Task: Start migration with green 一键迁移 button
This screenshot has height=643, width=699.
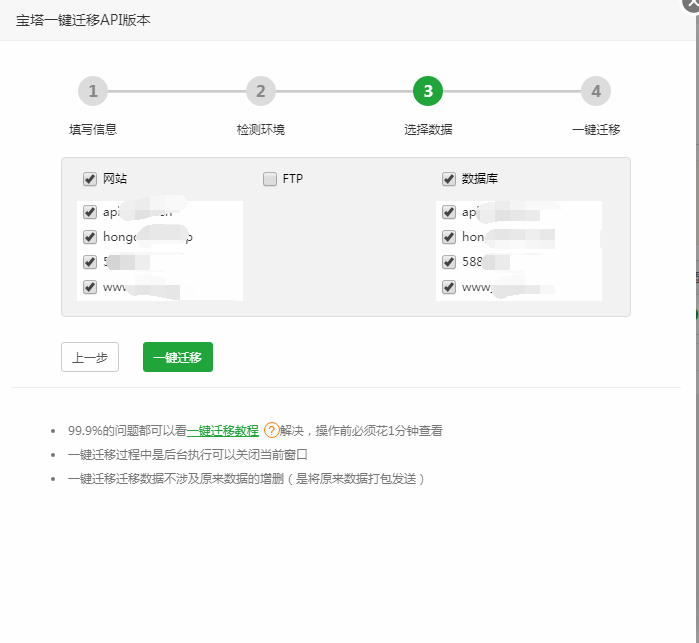Action: pos(178,357)
